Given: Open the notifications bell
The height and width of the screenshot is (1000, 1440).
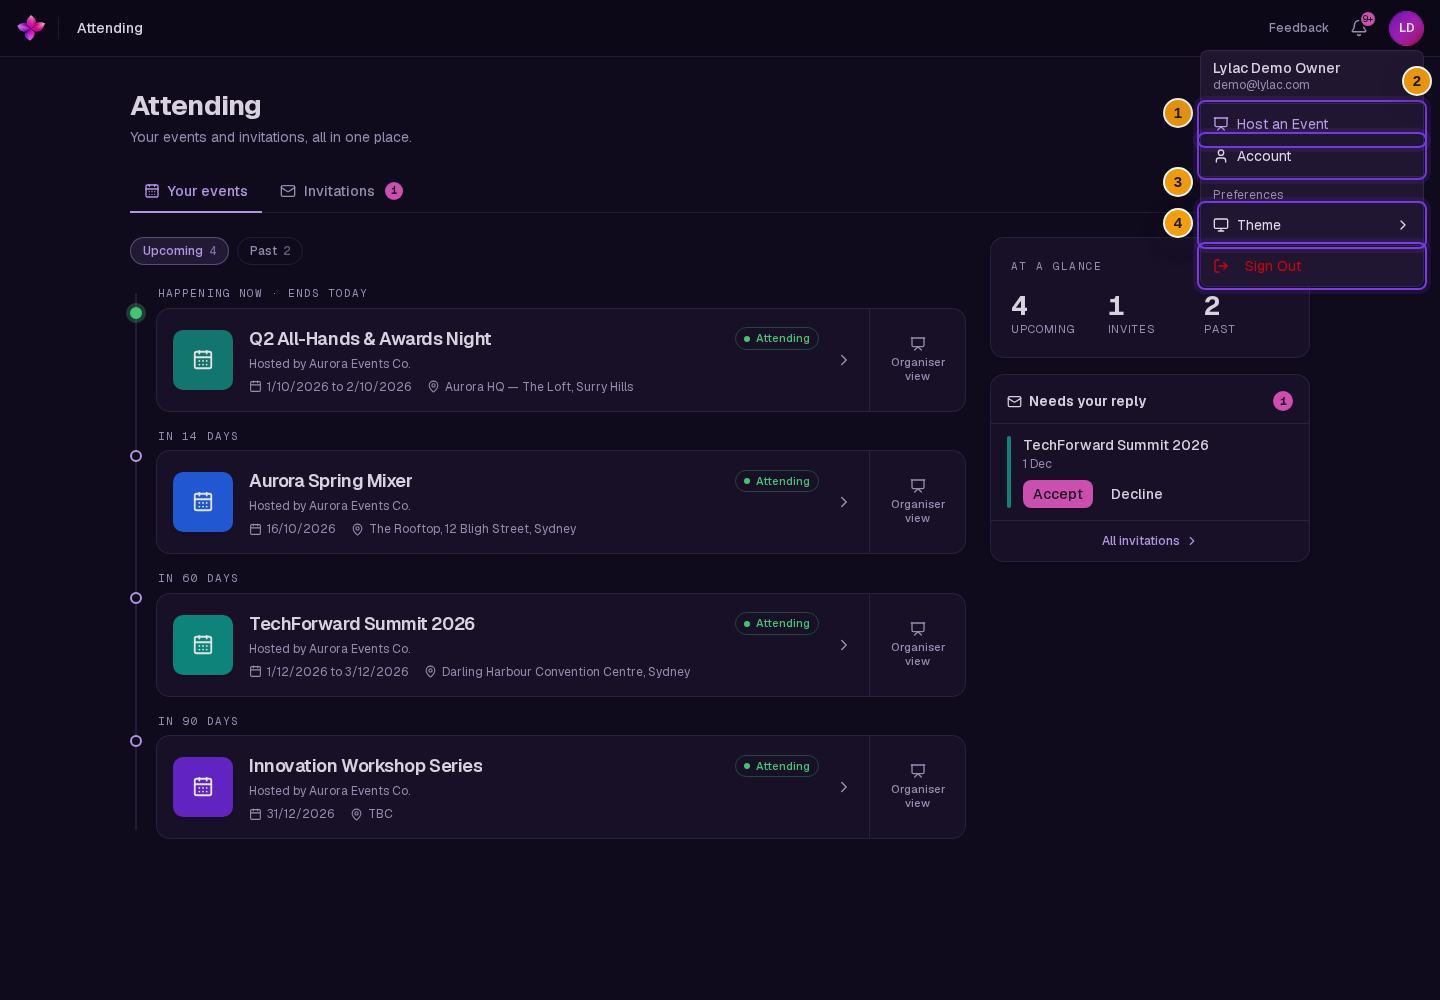Looking at the screenshot, I should (x=1359, y=28).
